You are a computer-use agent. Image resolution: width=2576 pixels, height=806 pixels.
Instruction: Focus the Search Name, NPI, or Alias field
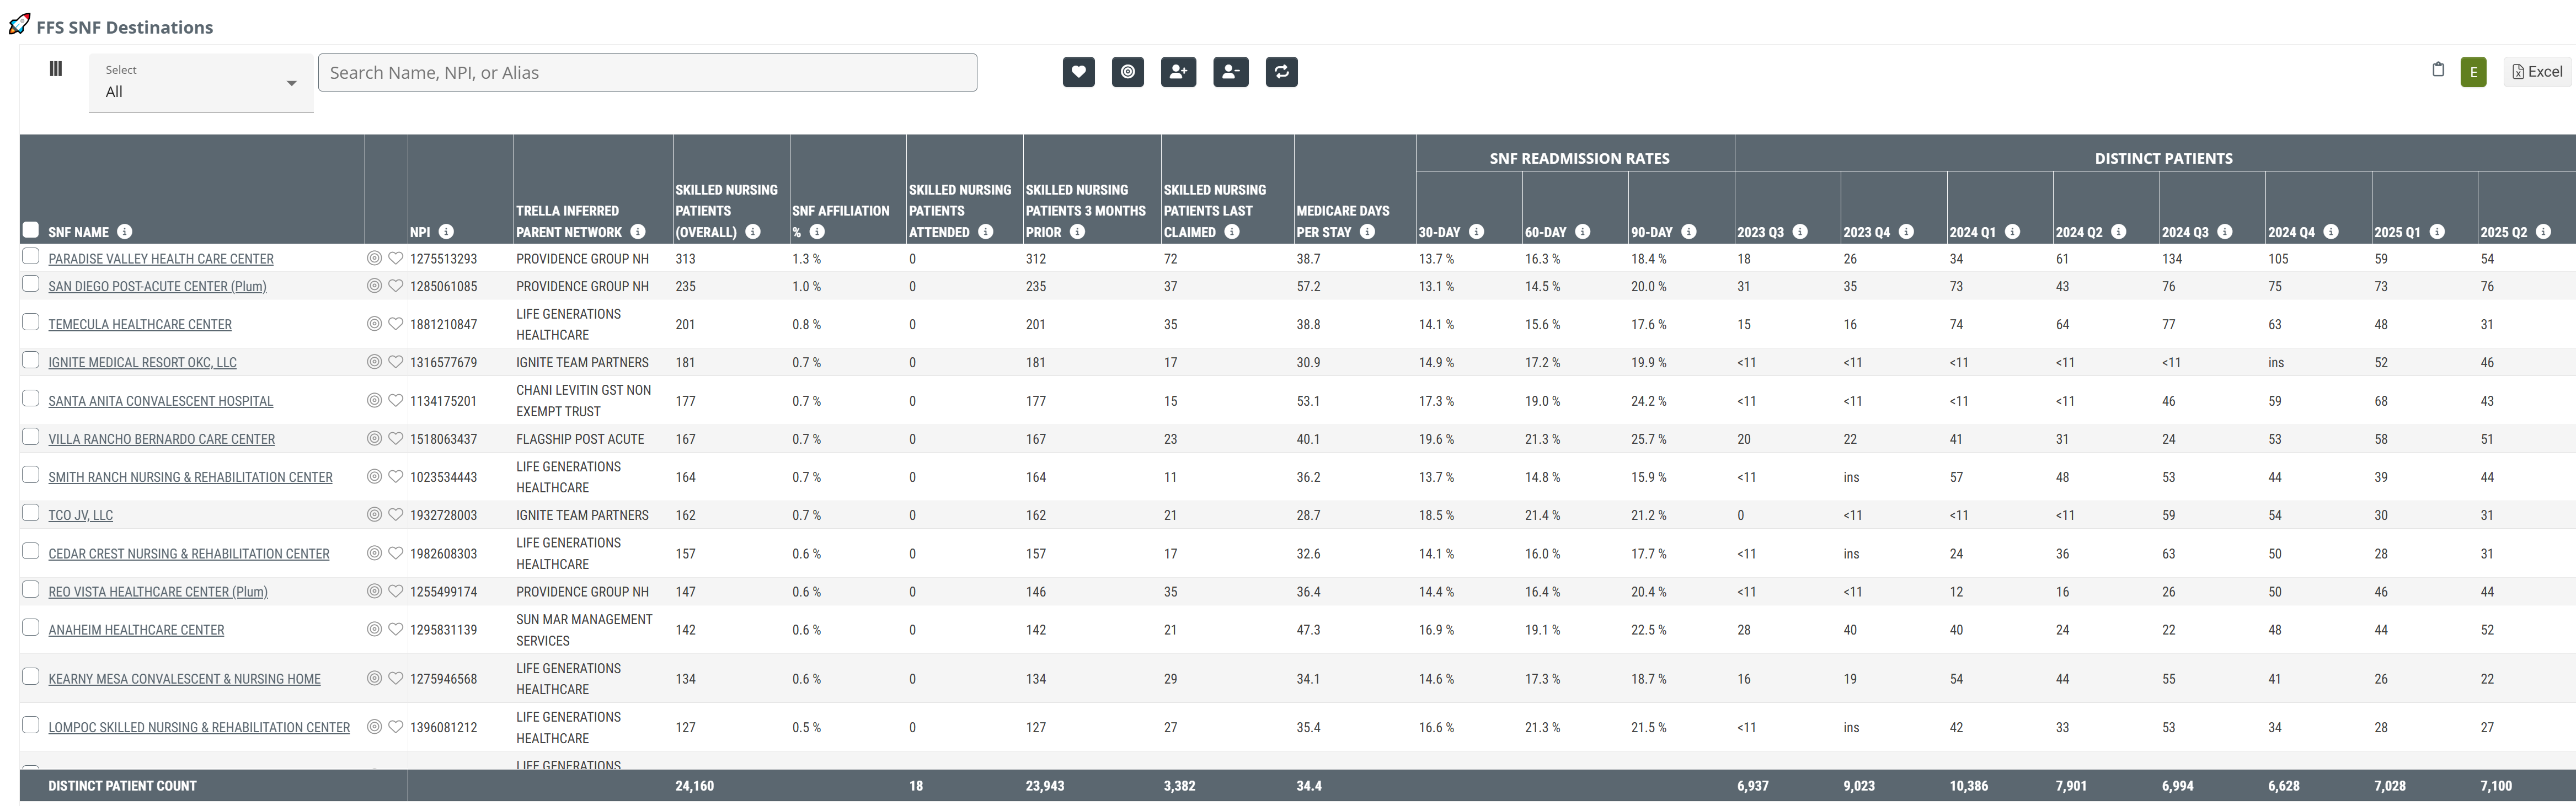tap(647, 73)
